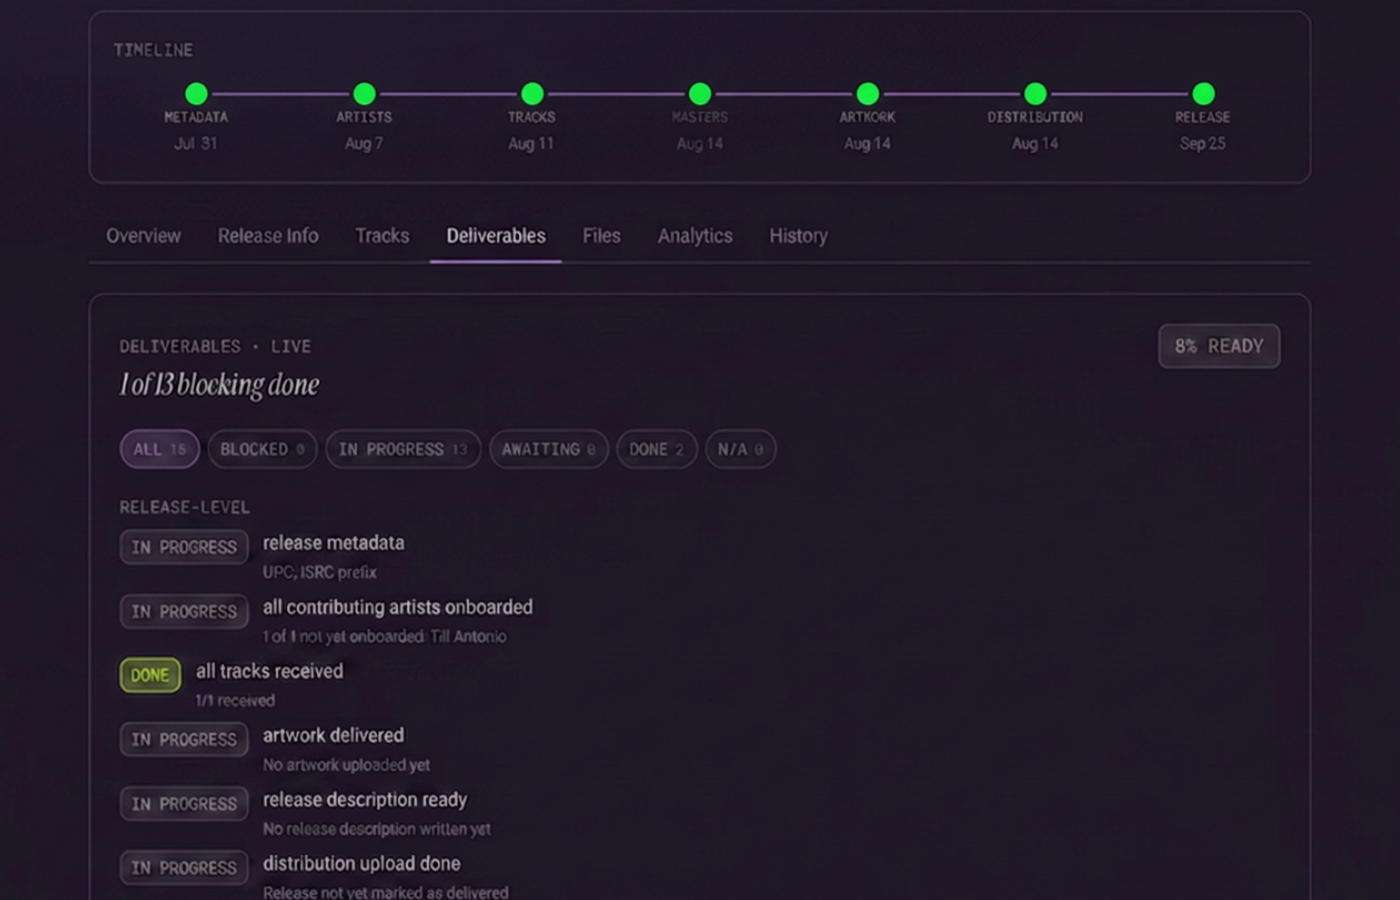Open the artwork delivered deliverable
1400x900 pixels.
coord(334,735)
